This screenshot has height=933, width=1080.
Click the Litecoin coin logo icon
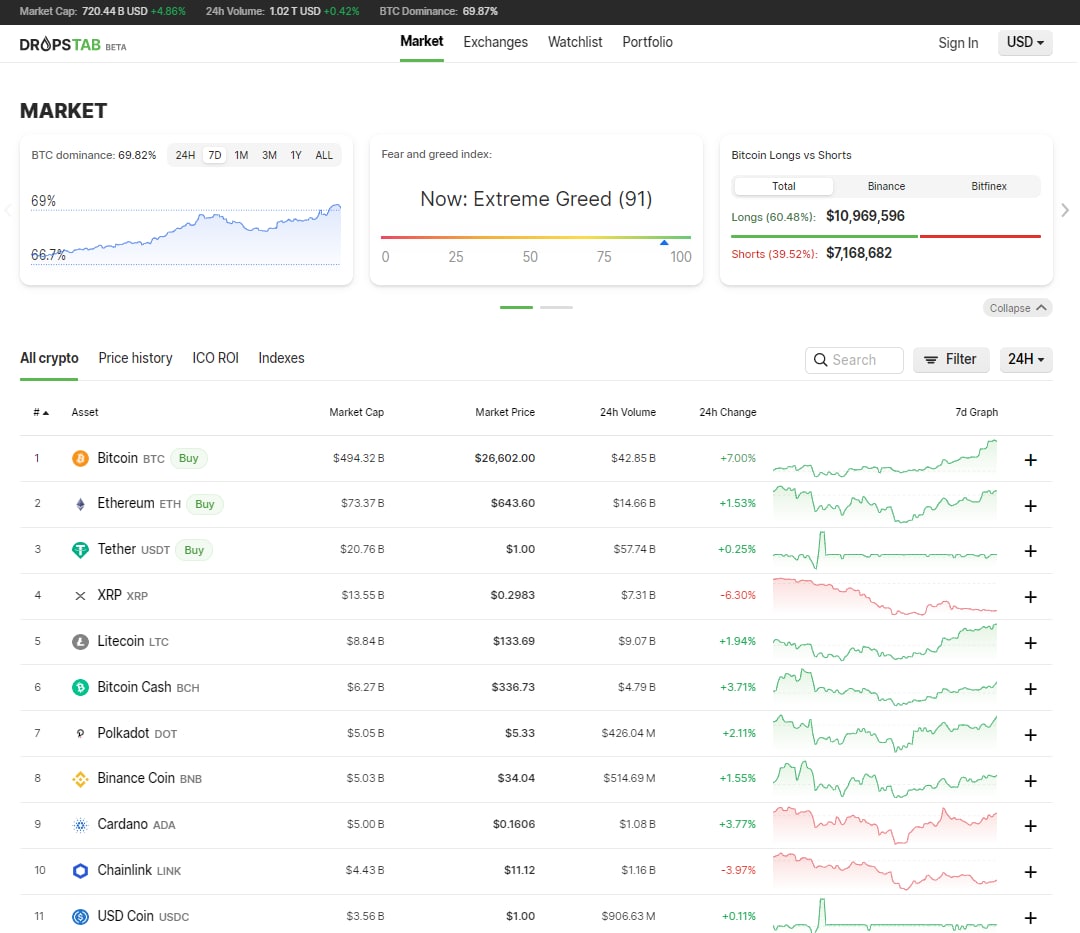pyautogui.click(x=80, y=642)
